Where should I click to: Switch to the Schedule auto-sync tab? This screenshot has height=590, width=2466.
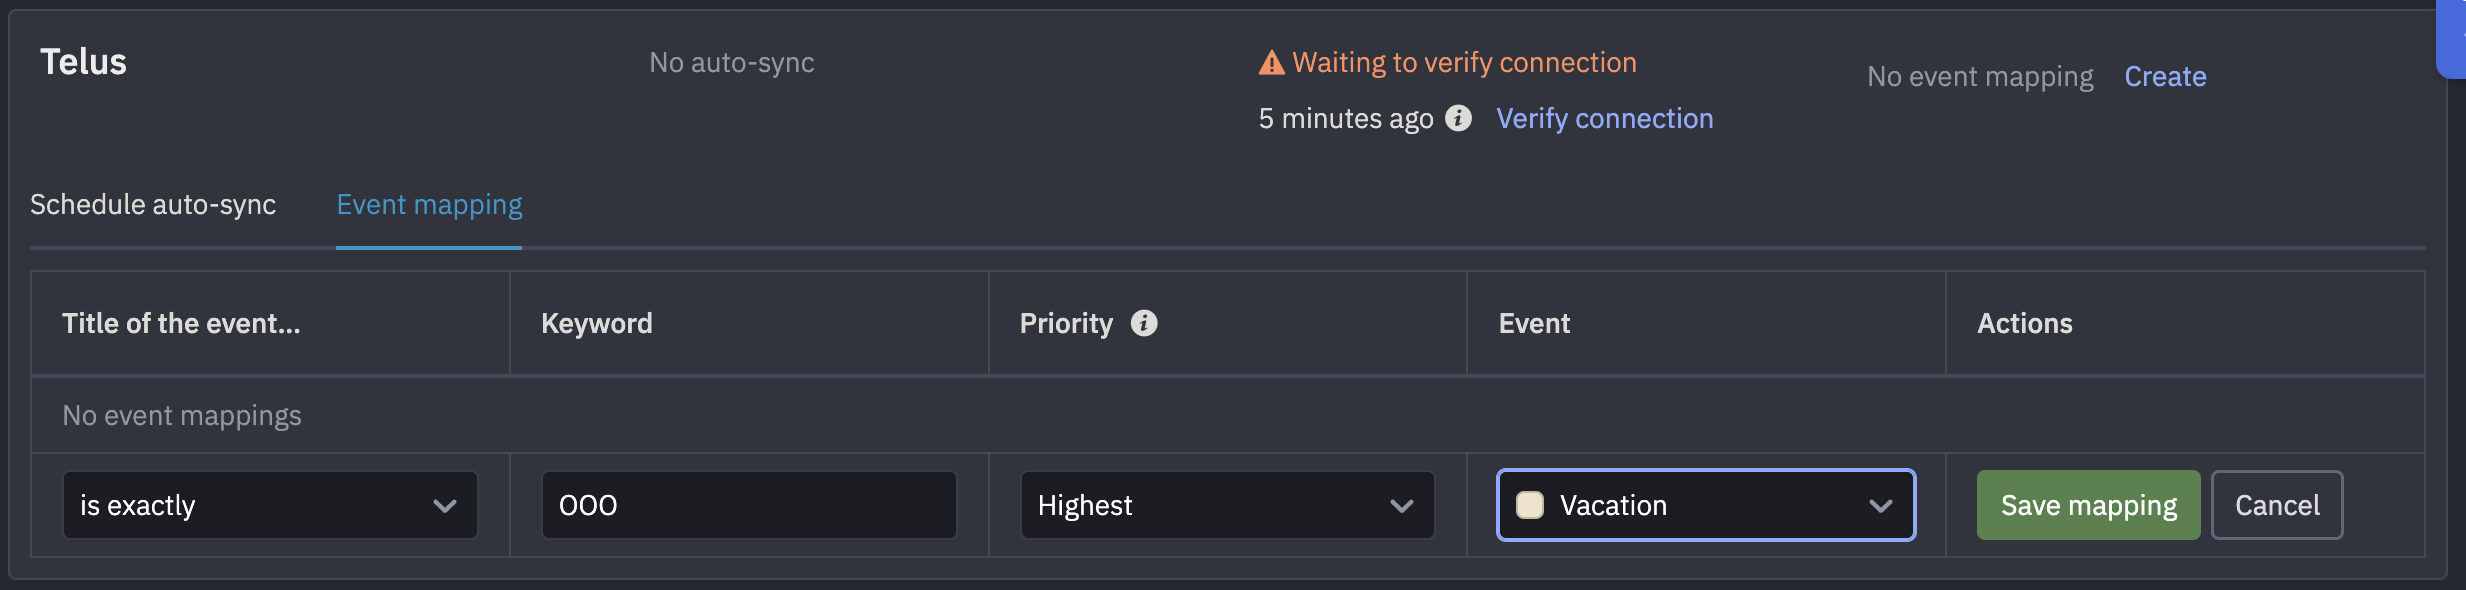pos(153,204)
